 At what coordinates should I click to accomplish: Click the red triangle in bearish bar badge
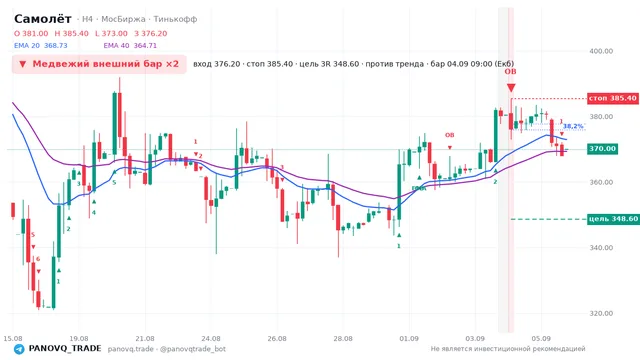(x=23, y=64)
